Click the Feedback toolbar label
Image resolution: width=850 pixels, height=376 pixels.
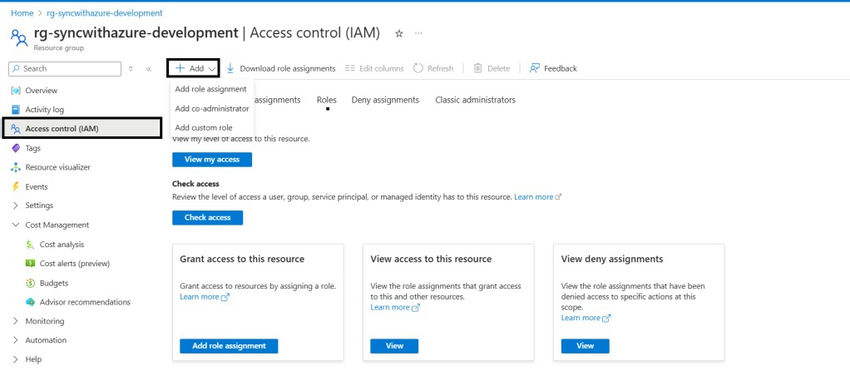pos(561,68)
